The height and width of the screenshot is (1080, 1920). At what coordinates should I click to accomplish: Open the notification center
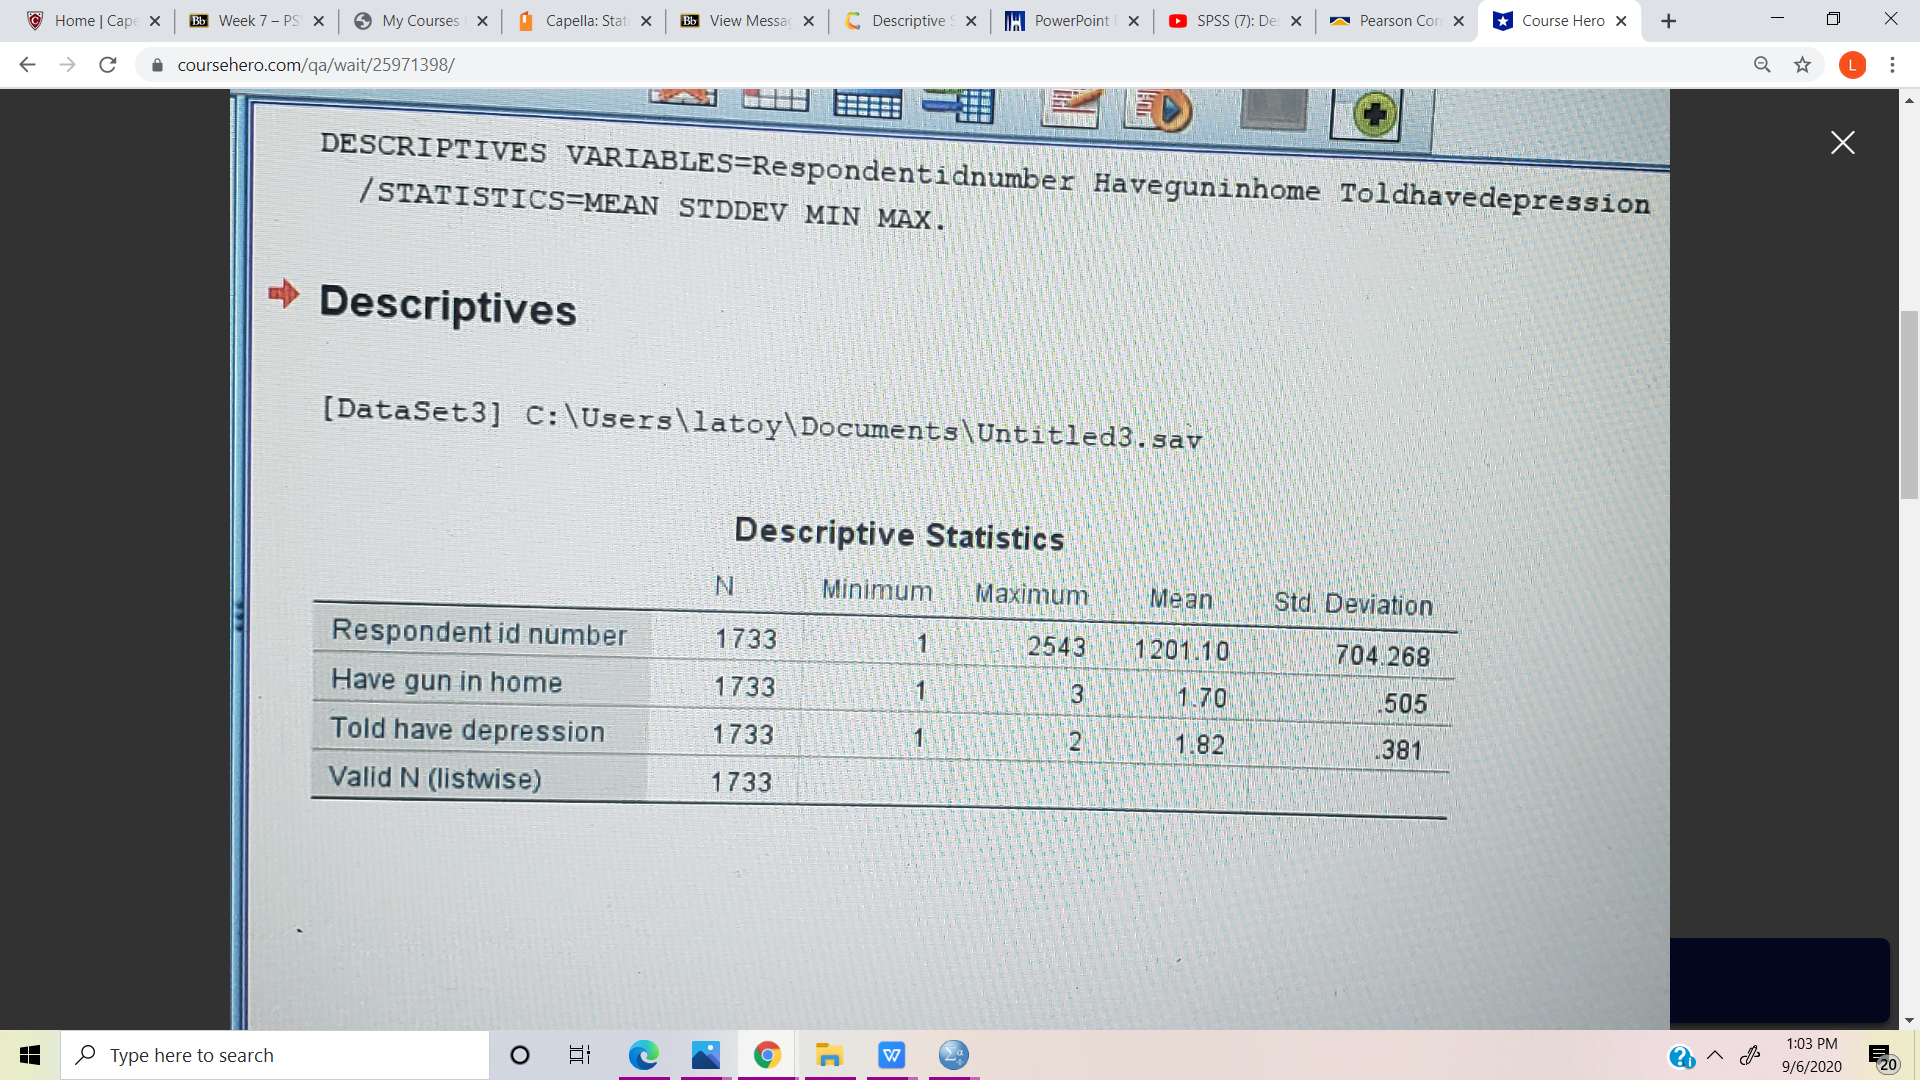click(1881, 1056)
